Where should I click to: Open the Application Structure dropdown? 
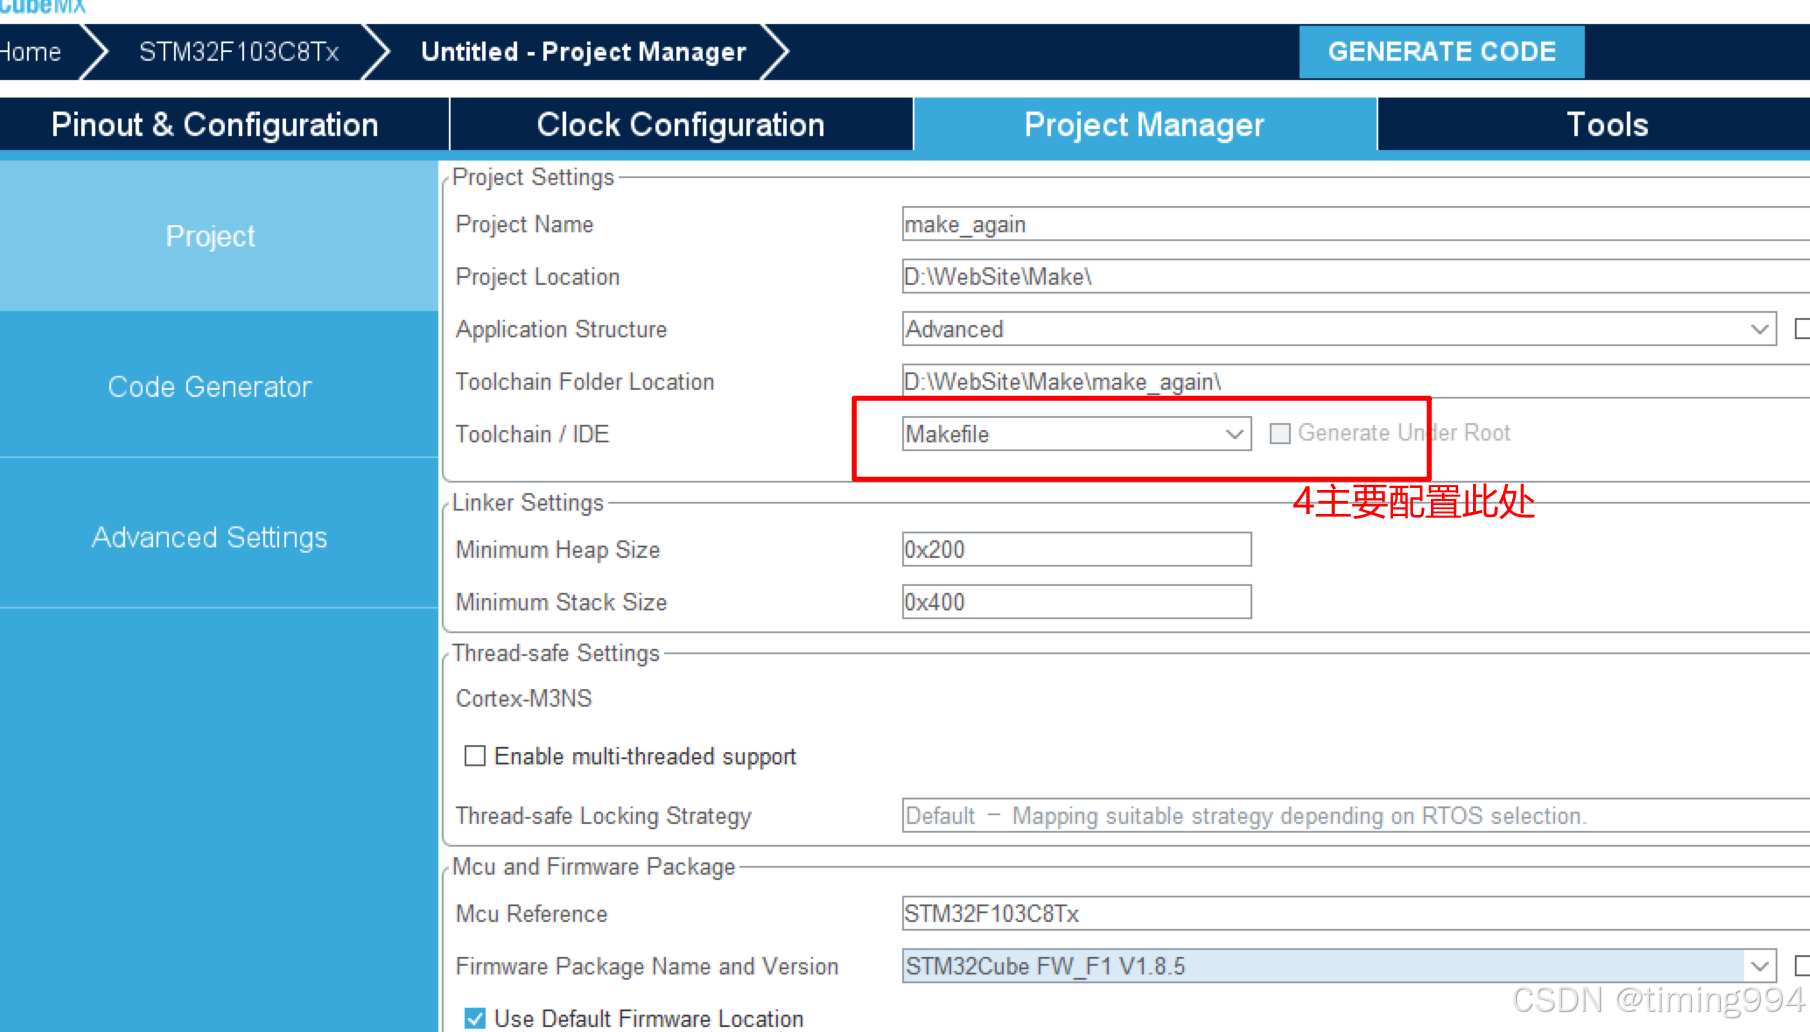tap(1338, 329)
